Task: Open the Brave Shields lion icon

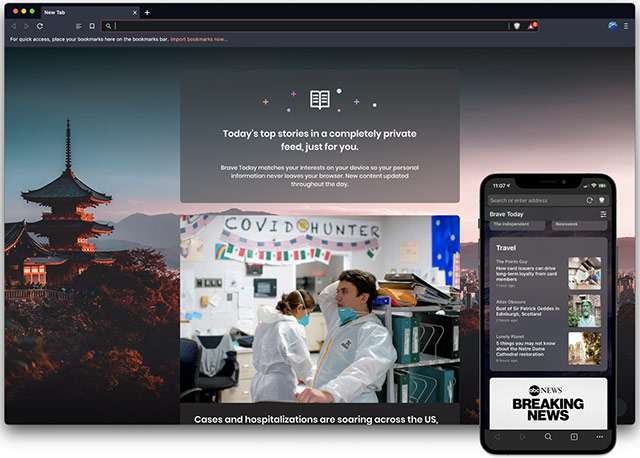Action: pos(516,25)
